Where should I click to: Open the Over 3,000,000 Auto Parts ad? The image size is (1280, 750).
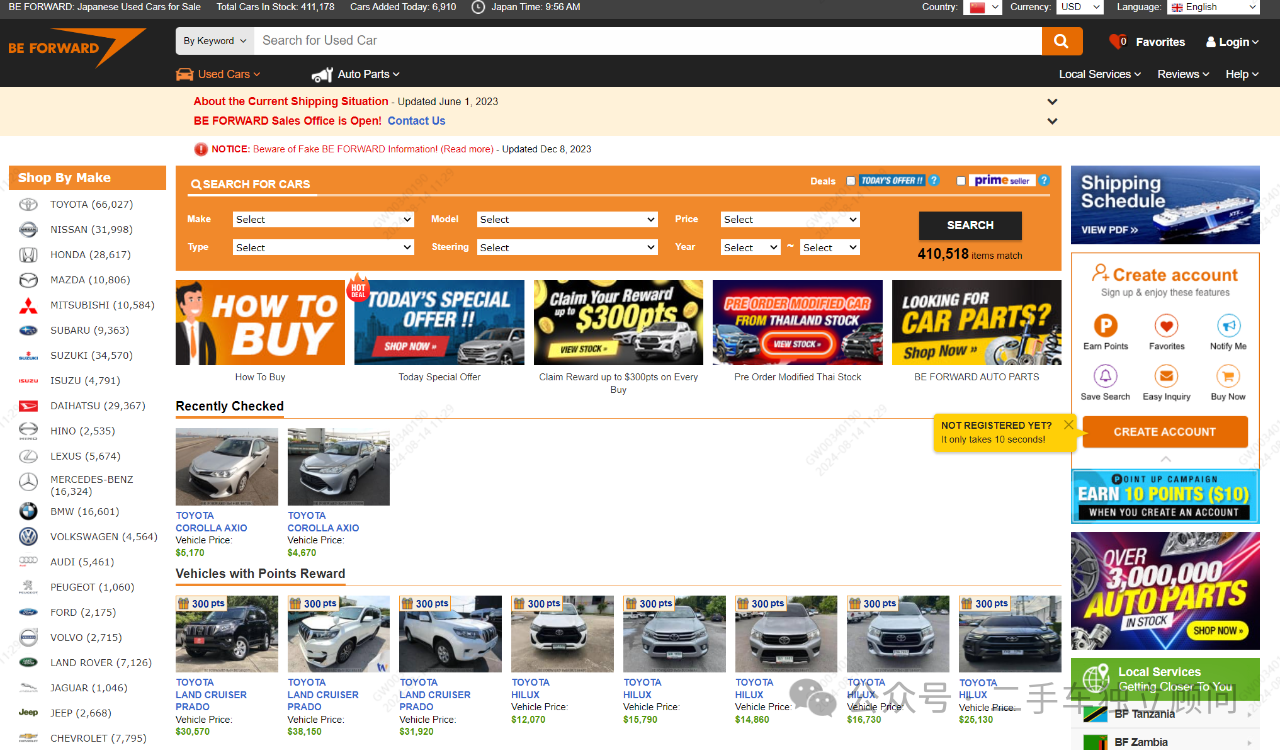(1165, 591)
